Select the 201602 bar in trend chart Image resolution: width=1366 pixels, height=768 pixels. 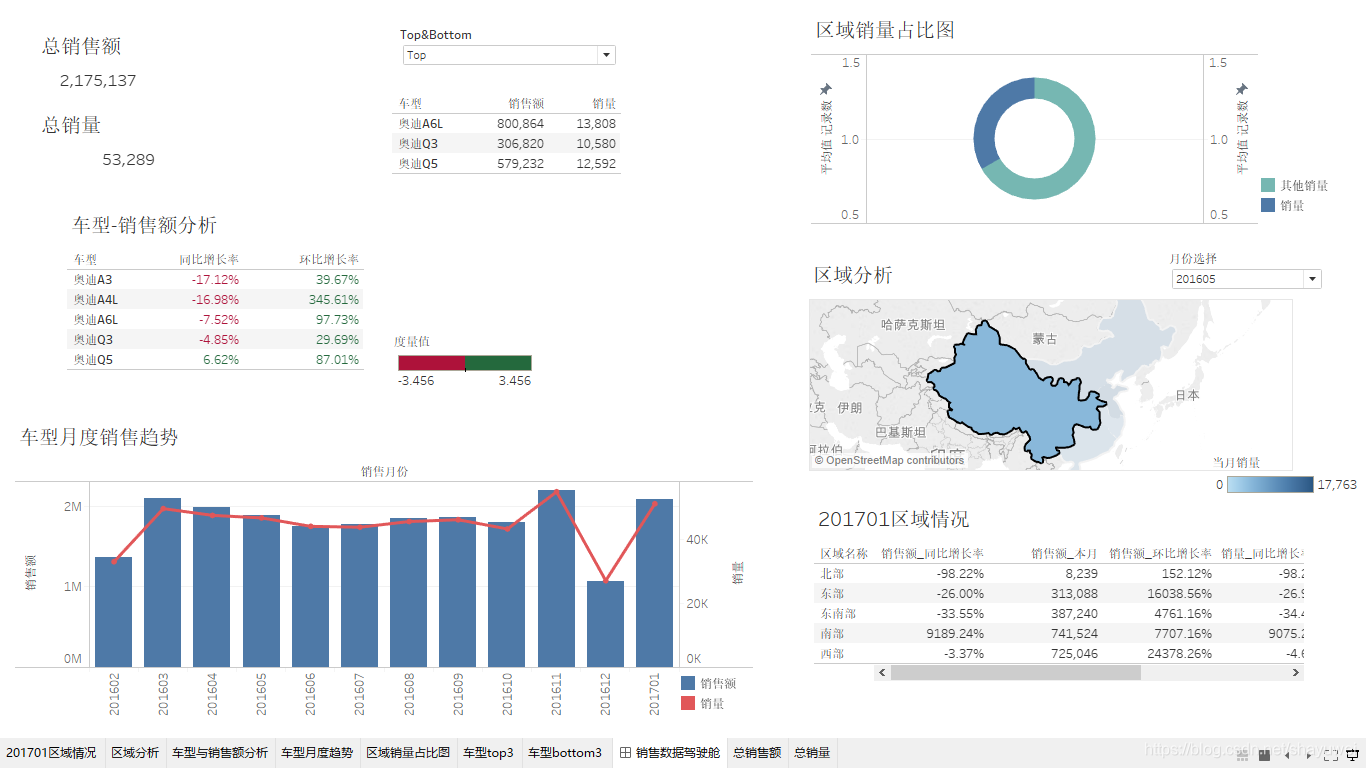[x=113, y=612]
